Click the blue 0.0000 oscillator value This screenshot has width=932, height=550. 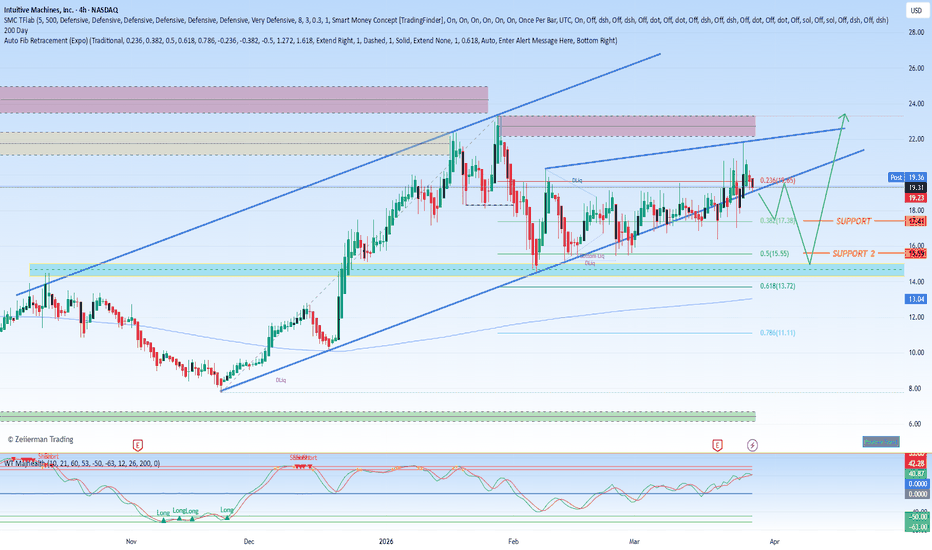click(x=916, y=484)
